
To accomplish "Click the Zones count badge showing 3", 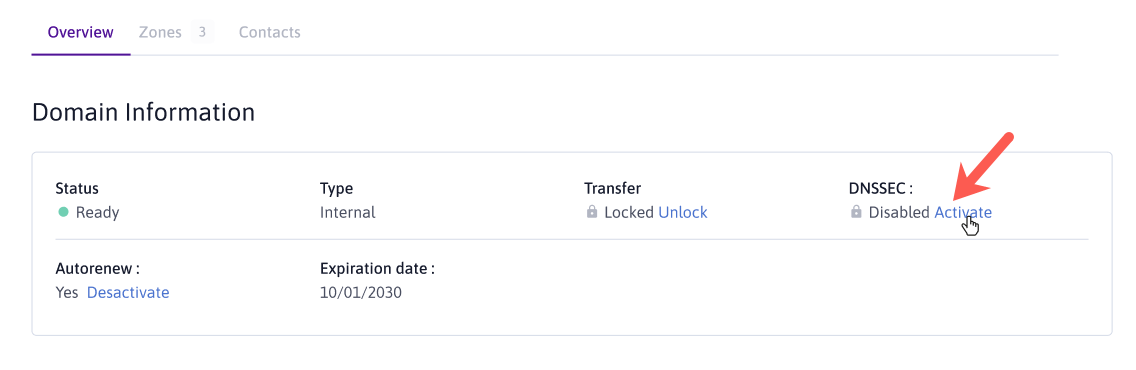I will (x=202, y=32).
